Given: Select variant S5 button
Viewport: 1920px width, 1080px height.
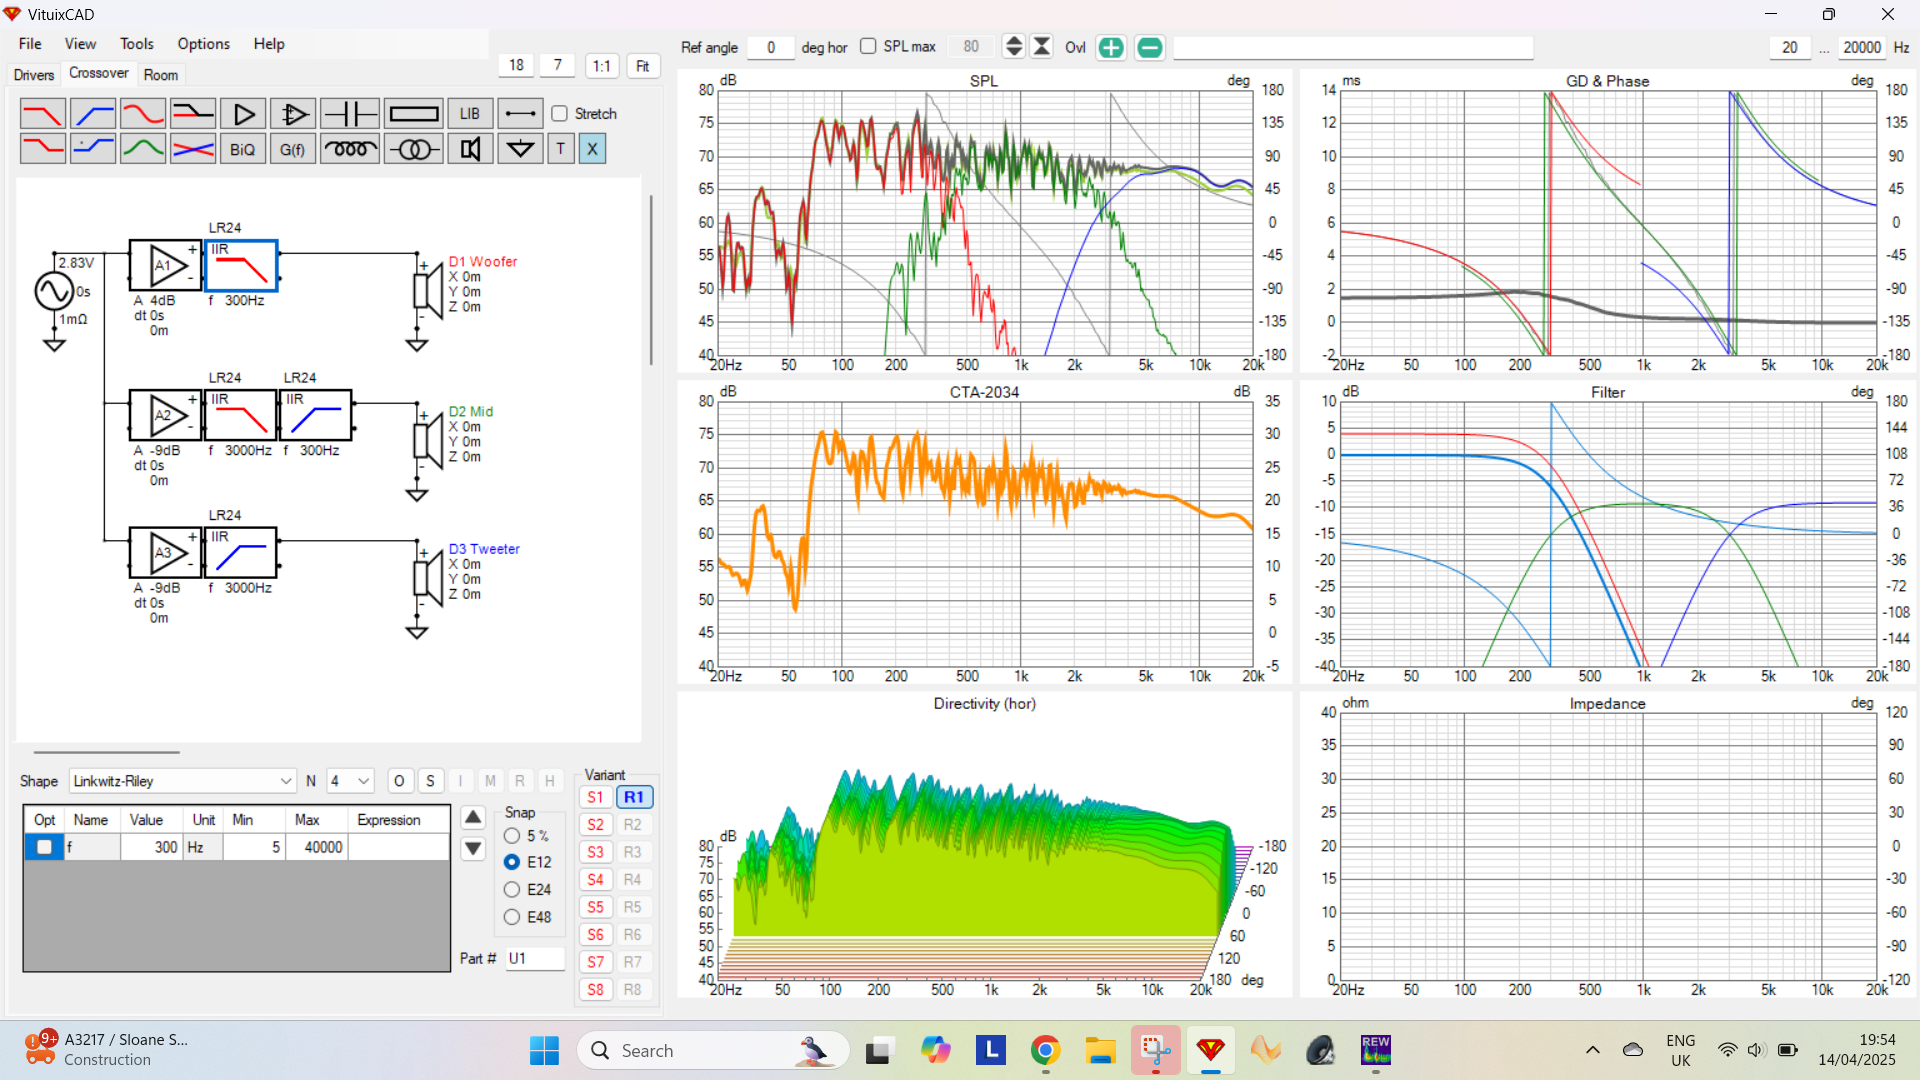Looking at the screenshot, I should (x=596, y=907).
